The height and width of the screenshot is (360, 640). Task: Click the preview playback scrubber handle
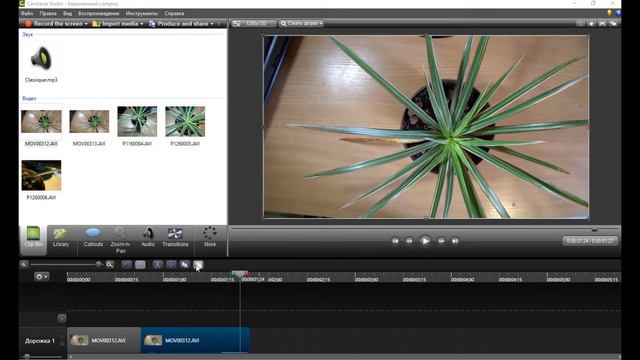[594, 230]
